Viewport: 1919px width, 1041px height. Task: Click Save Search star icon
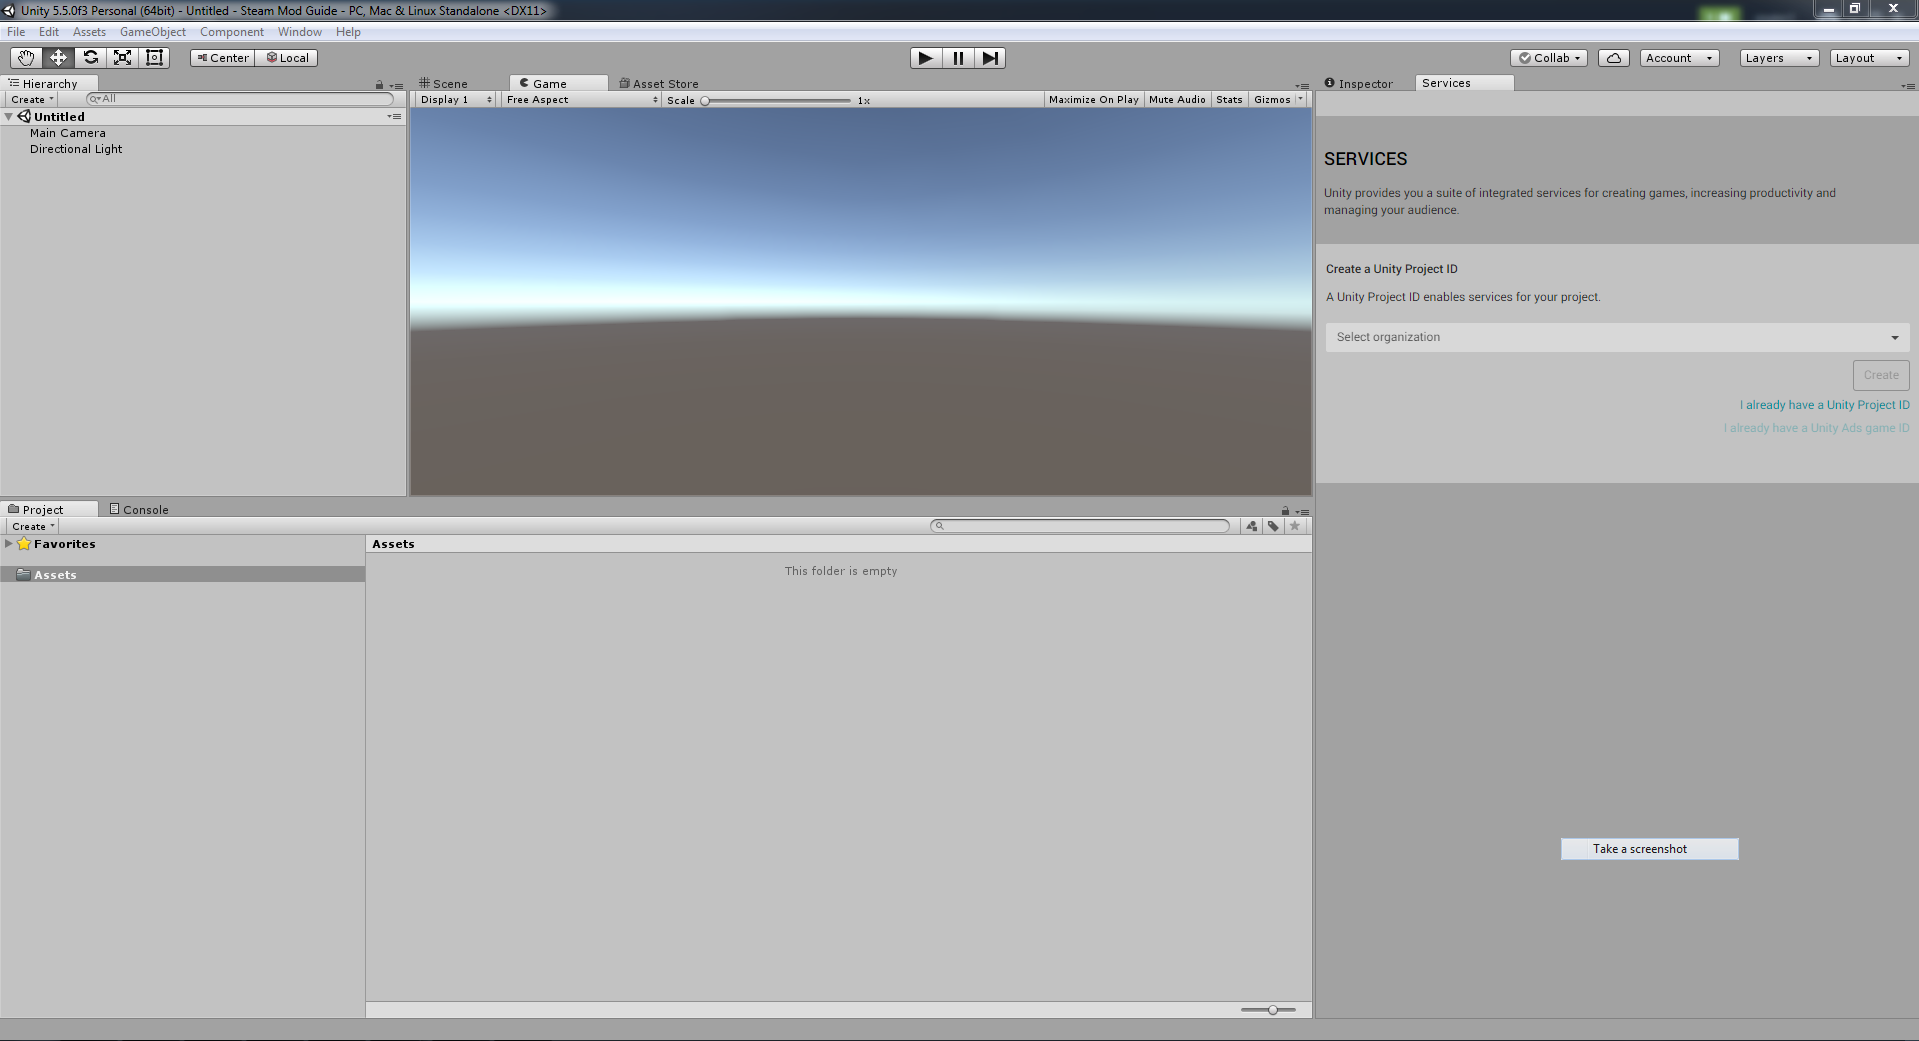1295,526
